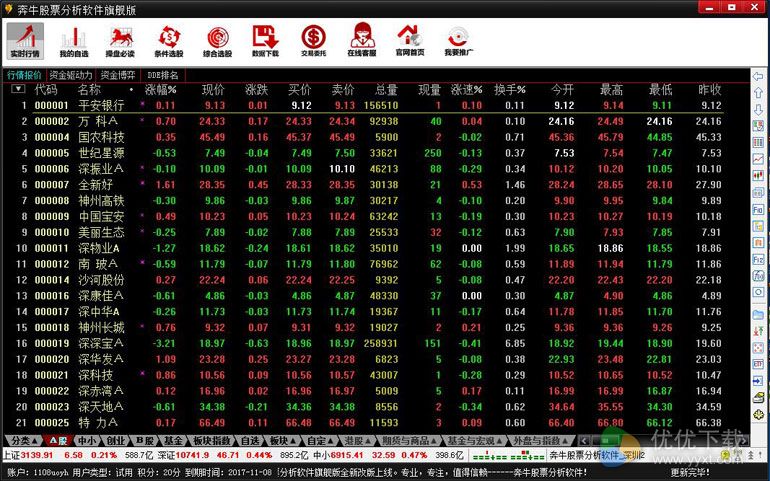770x481 pixels.
Task: Click the 中小 index value 6915.41
Action: (x=347, y=455)
